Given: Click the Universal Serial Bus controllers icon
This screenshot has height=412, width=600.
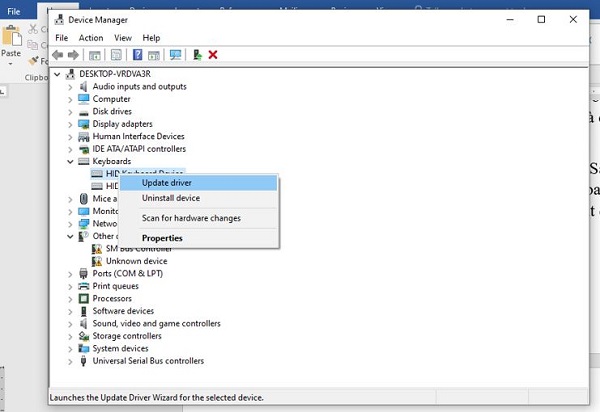Looking at the screenshot, I should (x=83, y=361).
